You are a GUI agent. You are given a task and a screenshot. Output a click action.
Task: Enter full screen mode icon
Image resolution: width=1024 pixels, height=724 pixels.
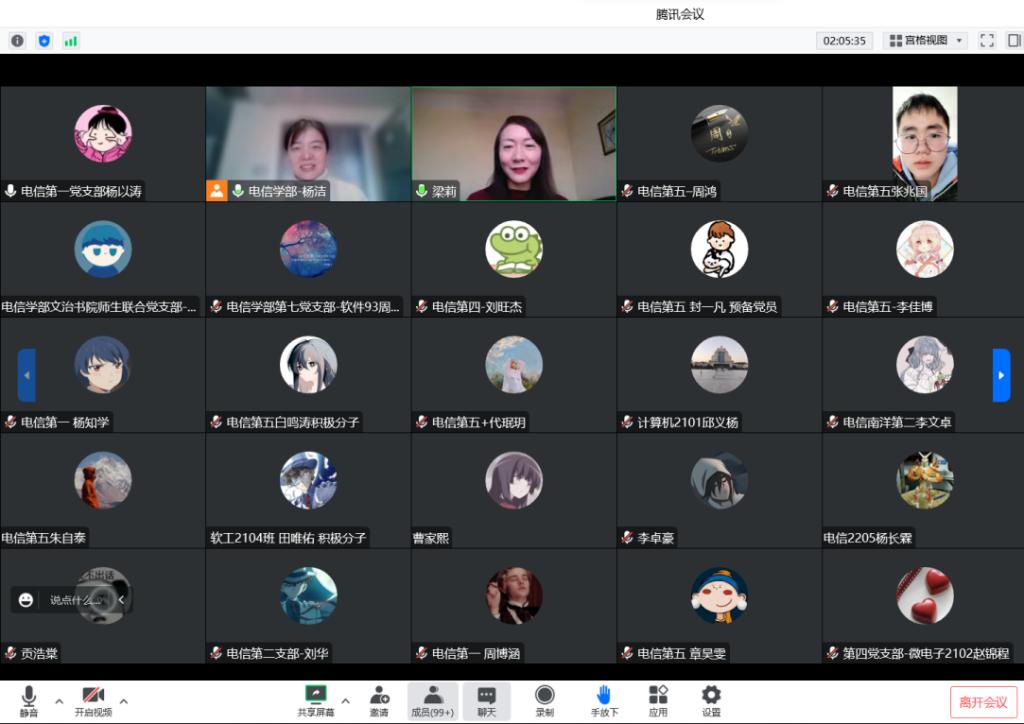point(987,40)
